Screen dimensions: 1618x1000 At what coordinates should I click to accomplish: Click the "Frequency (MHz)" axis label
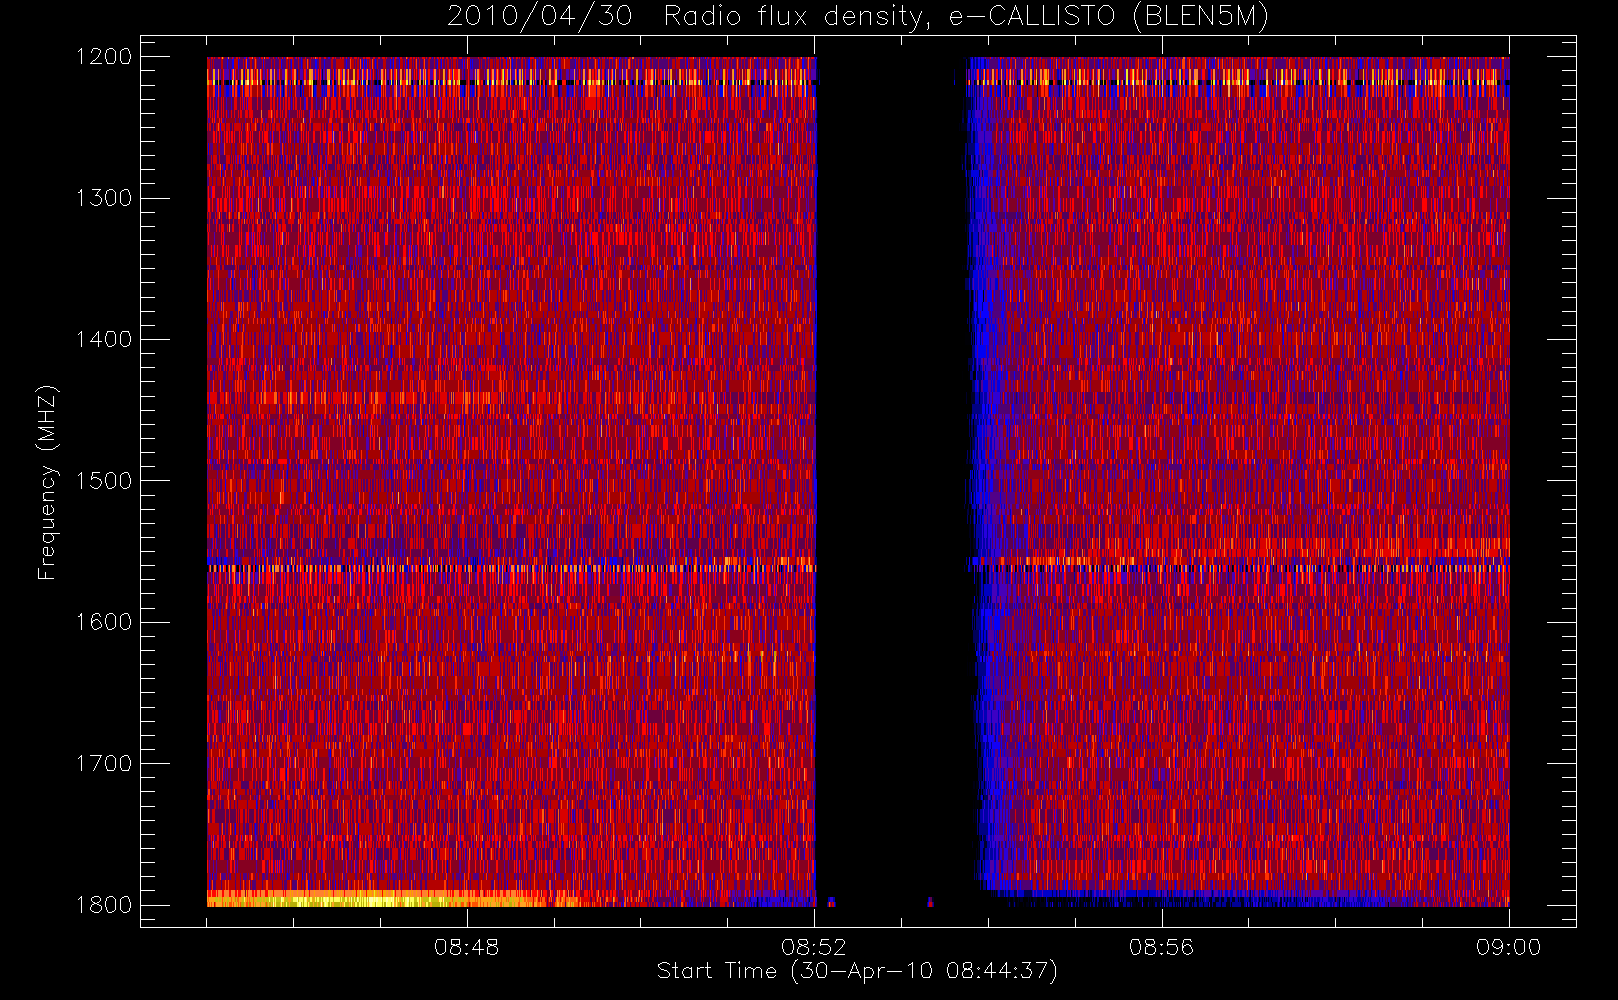tap(47, 482)
